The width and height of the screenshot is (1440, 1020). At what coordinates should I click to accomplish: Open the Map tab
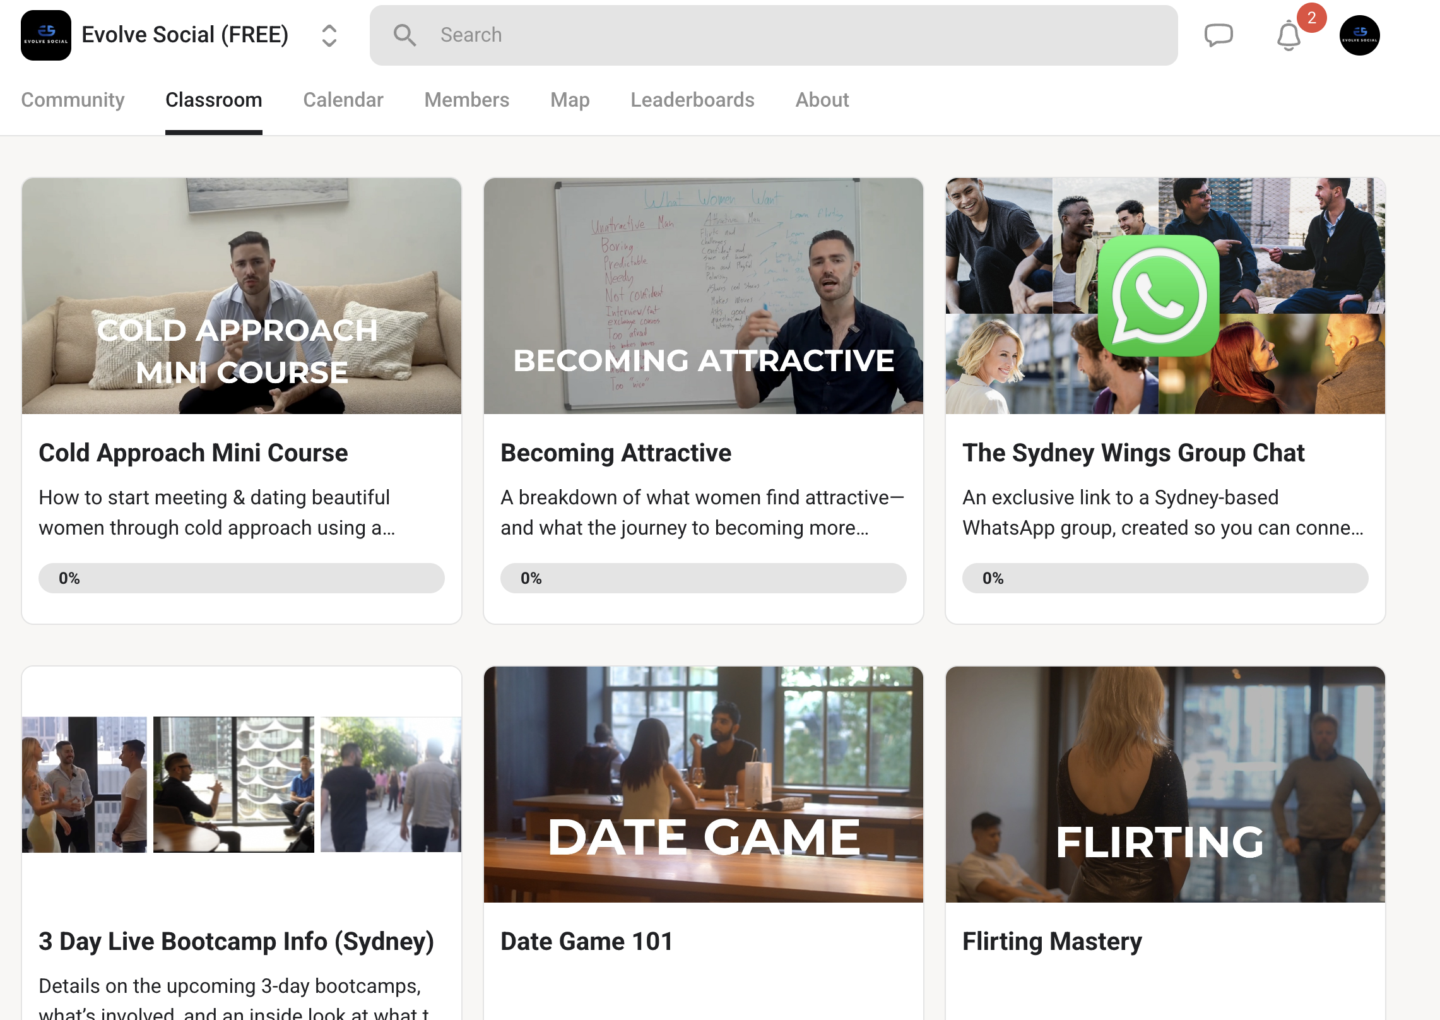tap(570, 100)
